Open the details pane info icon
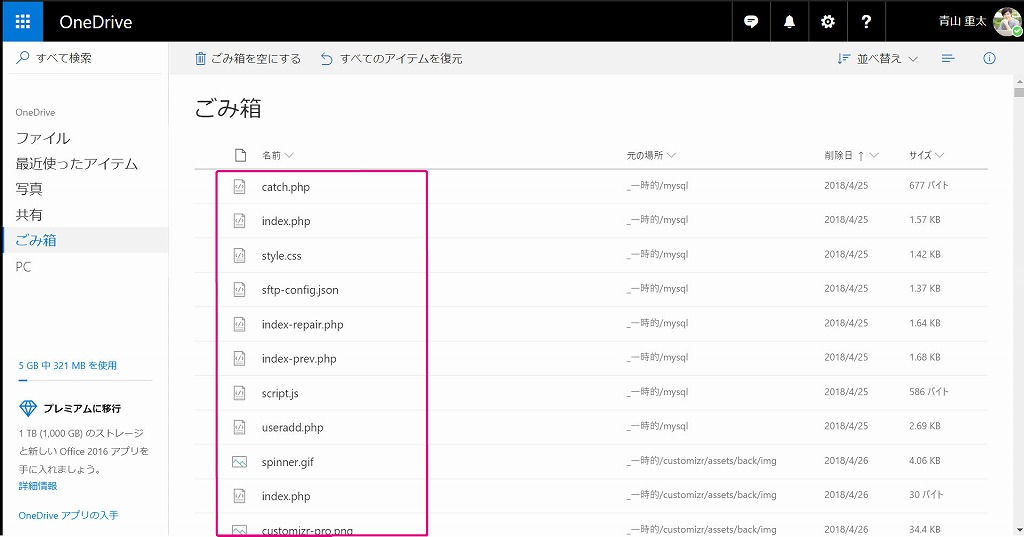Viewport: 1024px width, 537px height. [x=989, y=59]
